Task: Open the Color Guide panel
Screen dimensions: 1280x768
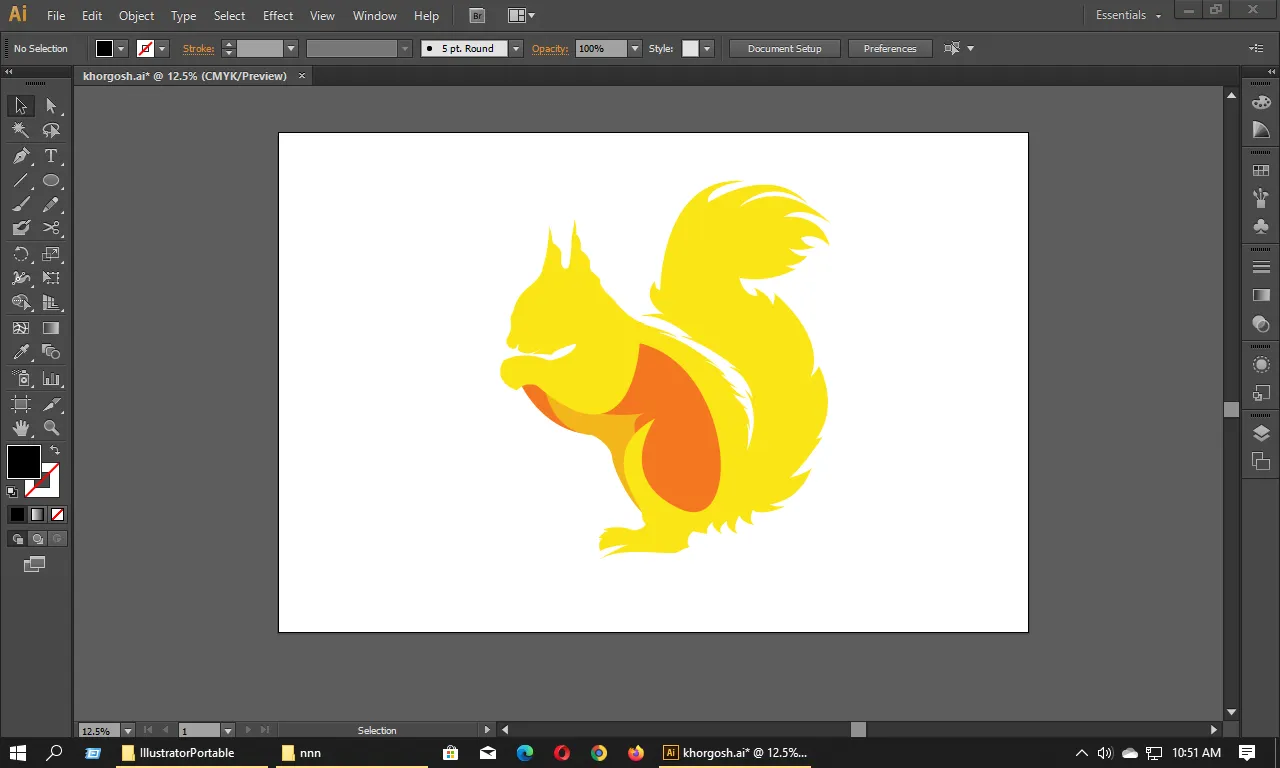Action: 1261,130
